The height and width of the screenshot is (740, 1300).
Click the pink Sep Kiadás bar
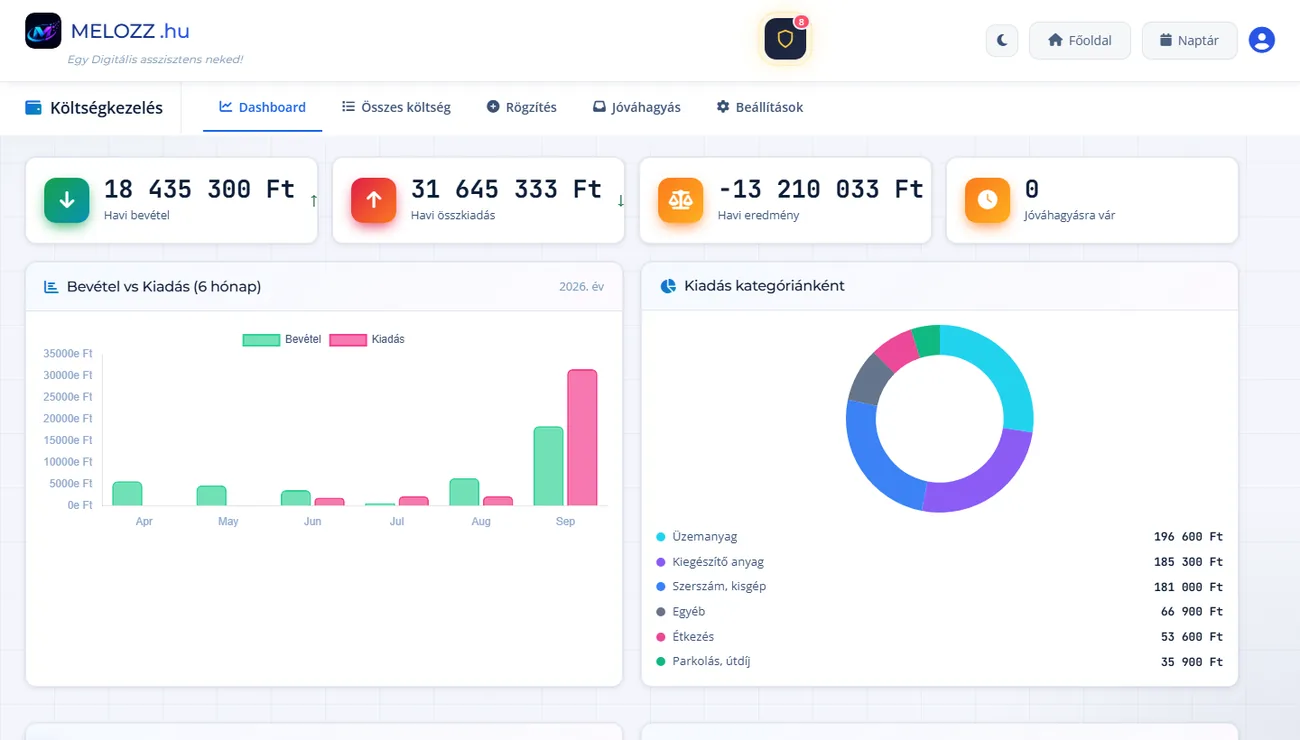tap(582, 438)
